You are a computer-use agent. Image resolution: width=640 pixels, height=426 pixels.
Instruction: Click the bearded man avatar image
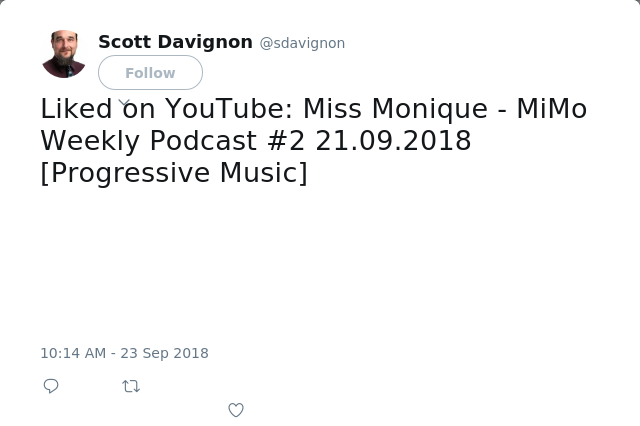(64, 54)
